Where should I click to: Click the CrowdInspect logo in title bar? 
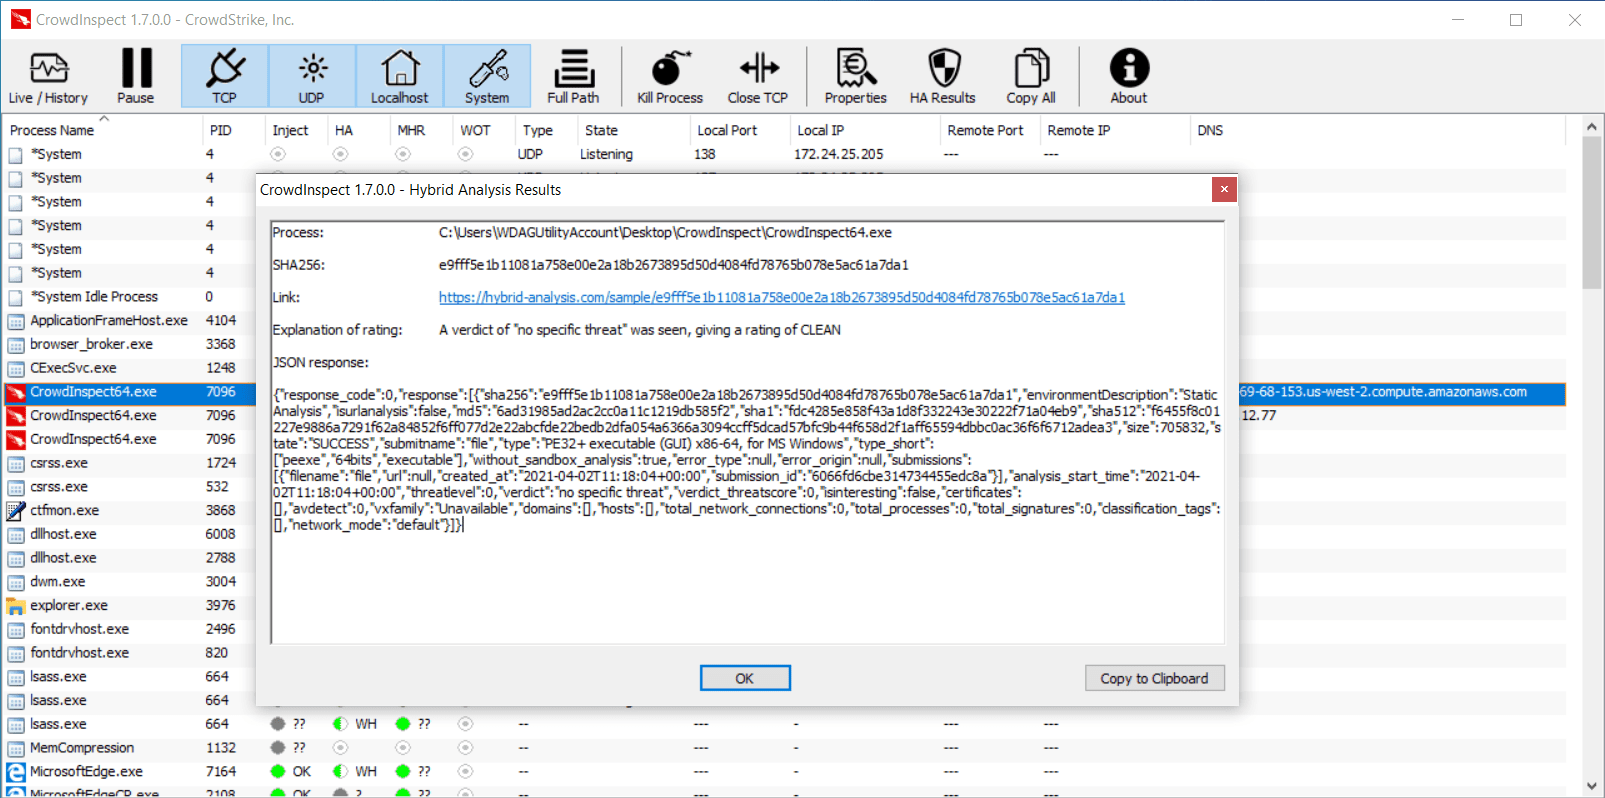20,19
